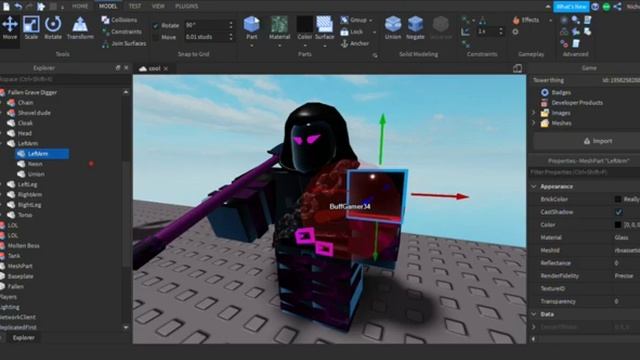Toggle Join Surfaces option
Image resolution: width=640 pixels, height=360 pixels.
(x=124, y=43)
